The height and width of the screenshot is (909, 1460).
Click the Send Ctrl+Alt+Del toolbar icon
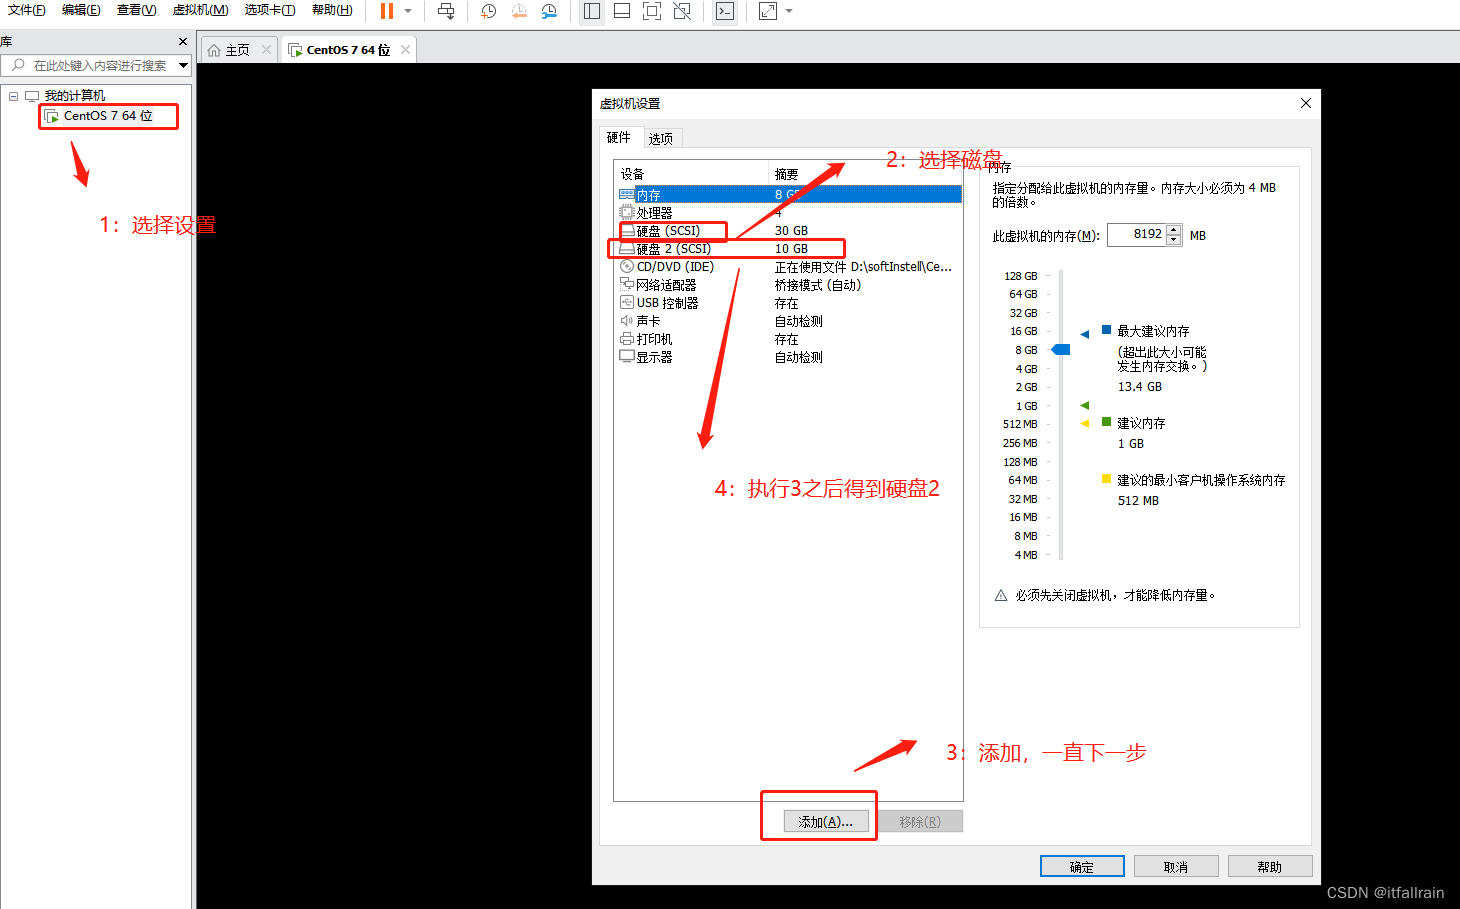tap(446, 11)
